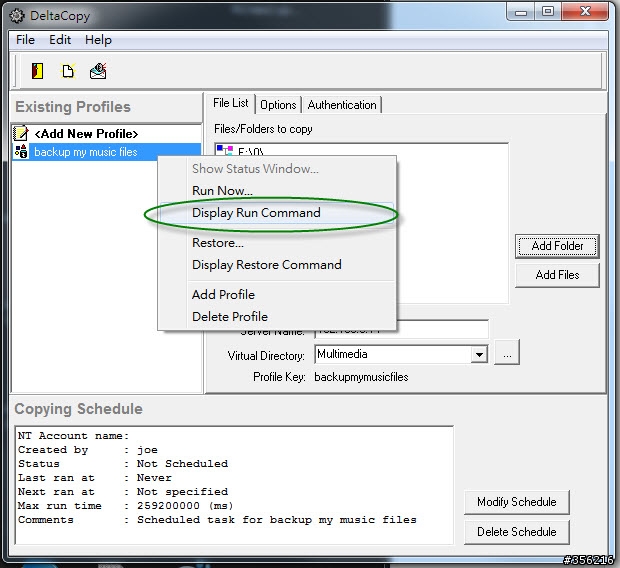Click the Last ran at Never line
Screen dimensions: 620x568
pyautogui.click(x=95, y=478)
